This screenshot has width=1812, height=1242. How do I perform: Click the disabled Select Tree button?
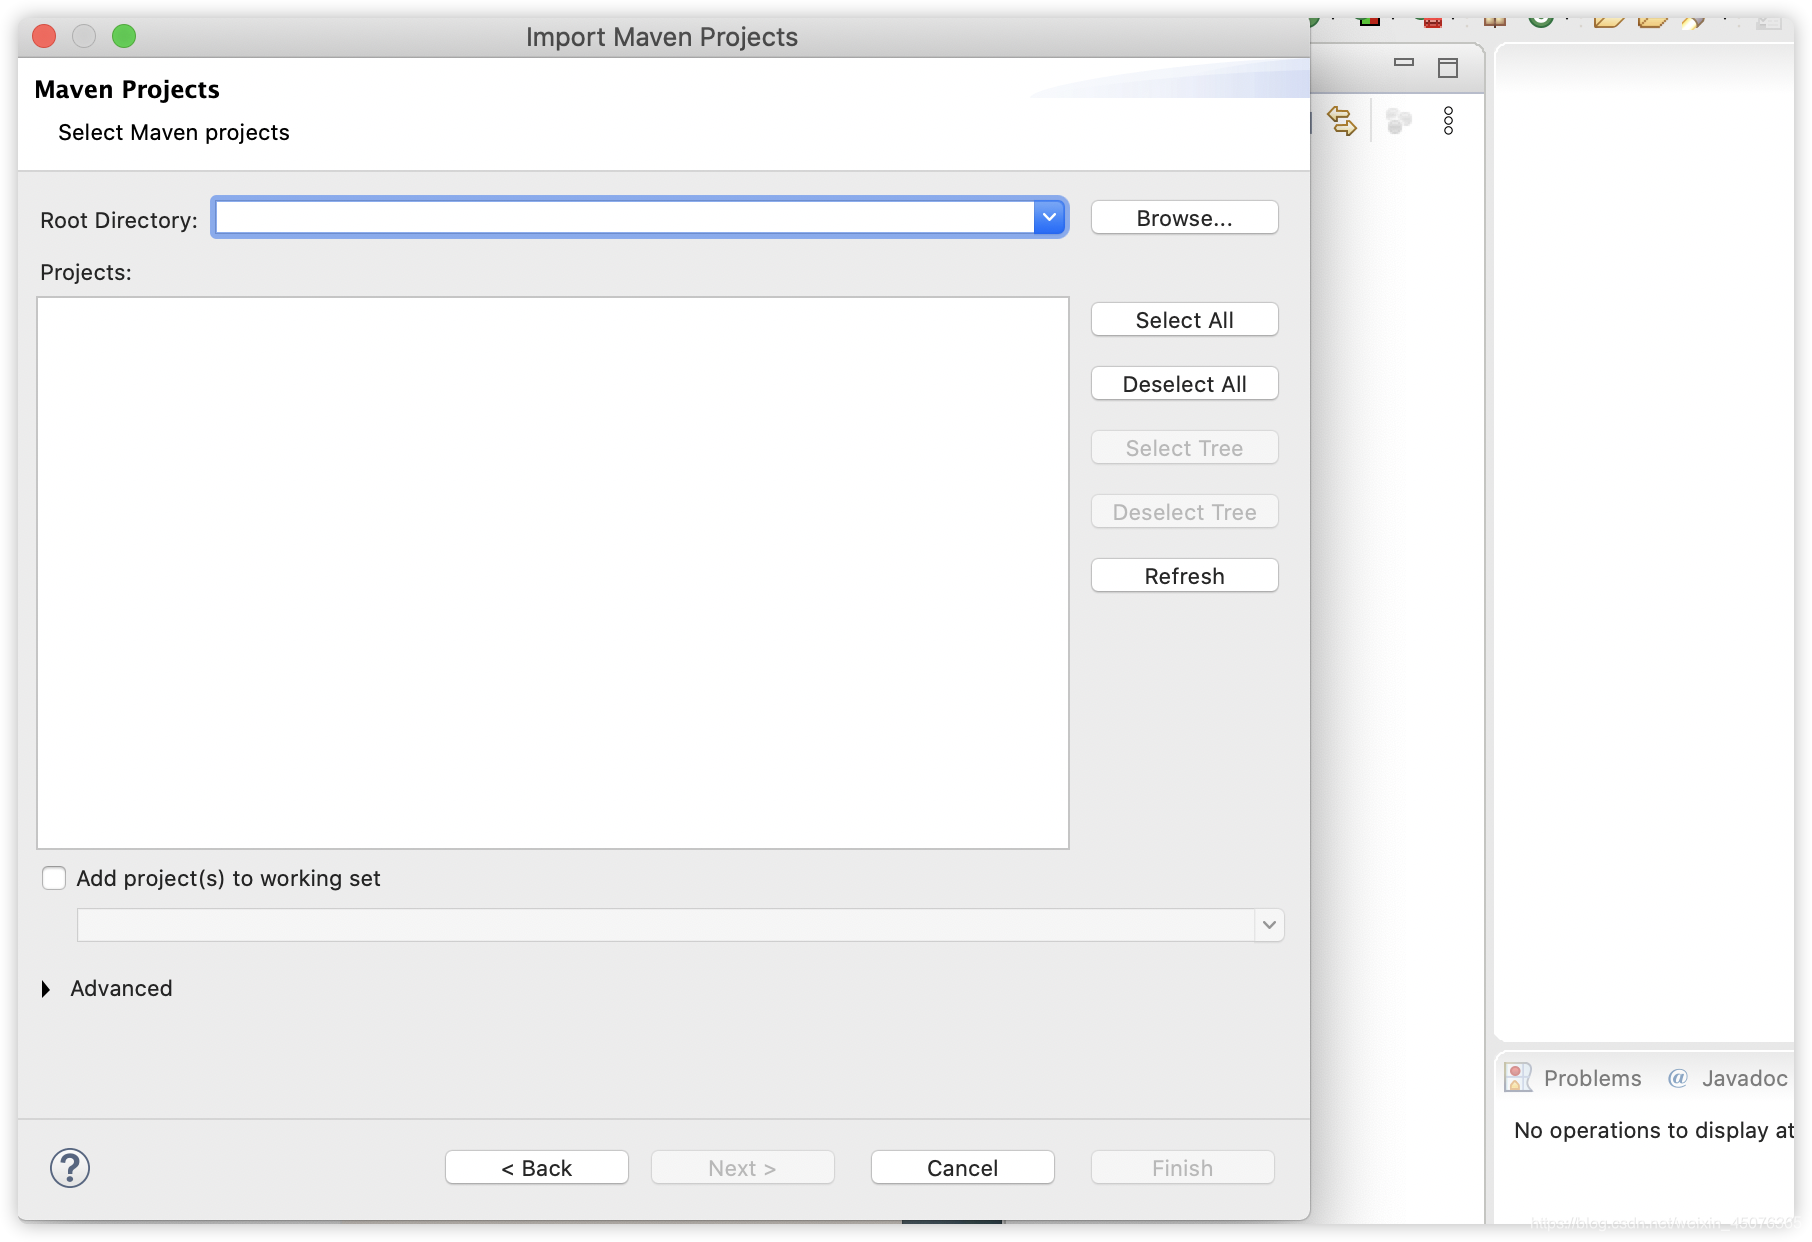click(x=1184, y=448)
